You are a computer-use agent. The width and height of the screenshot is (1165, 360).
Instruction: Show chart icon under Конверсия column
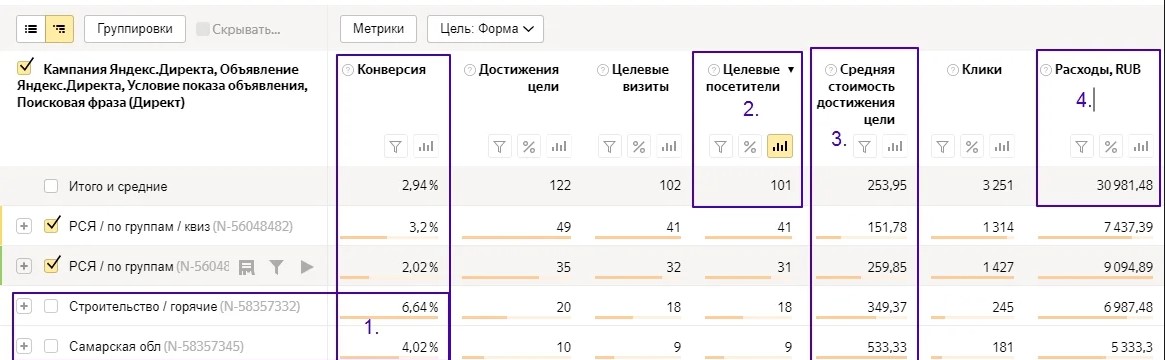[425, 146]
